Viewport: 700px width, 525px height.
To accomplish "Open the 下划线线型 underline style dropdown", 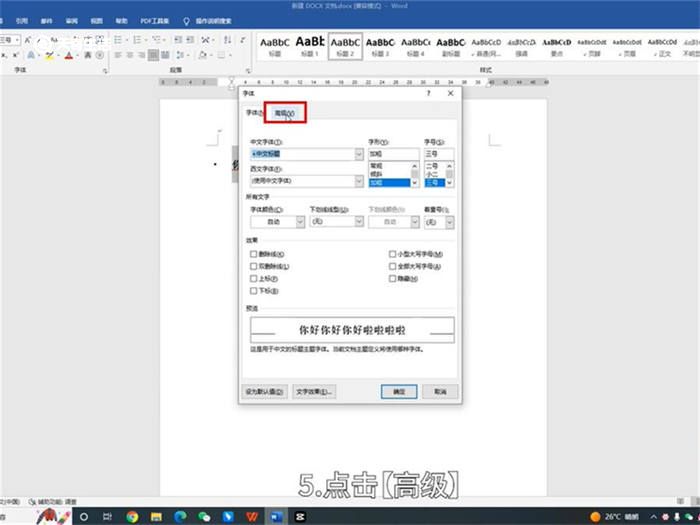I will tap(359, 221).
